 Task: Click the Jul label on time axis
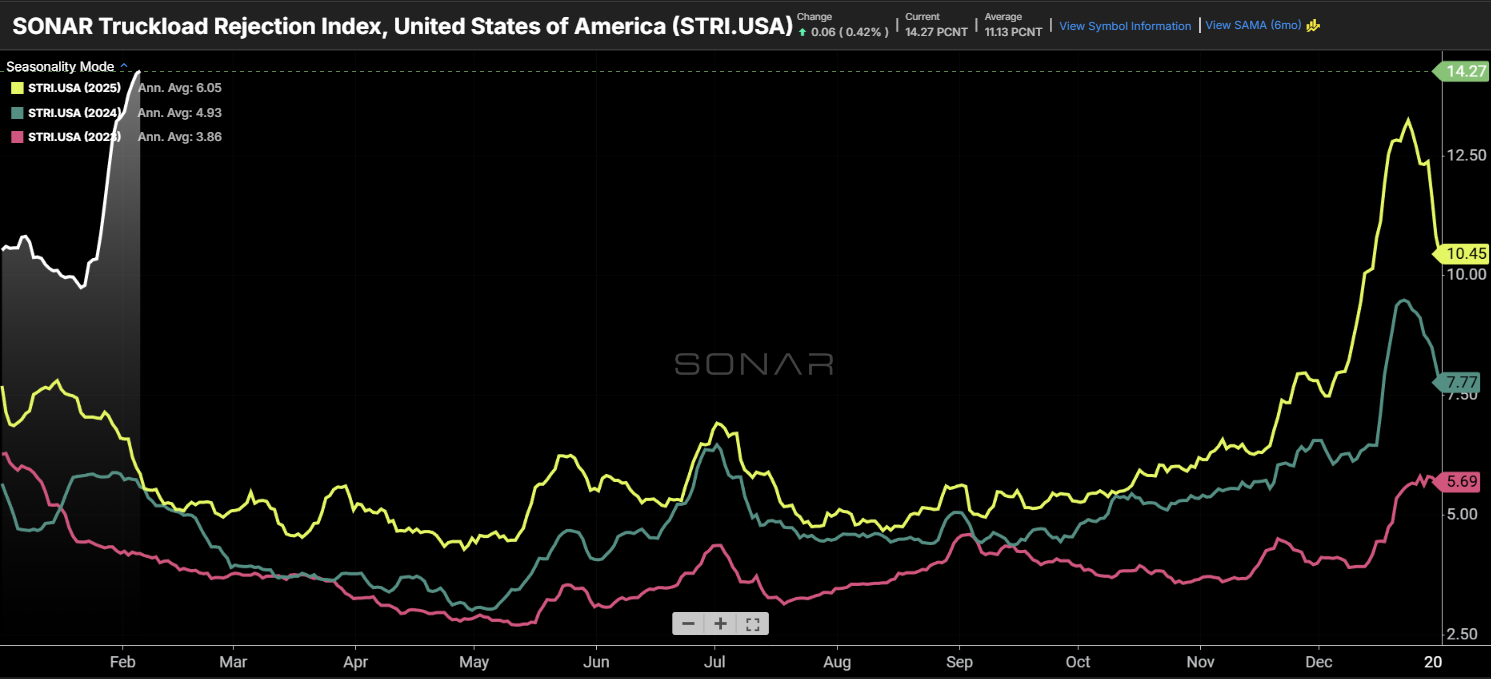714,662
